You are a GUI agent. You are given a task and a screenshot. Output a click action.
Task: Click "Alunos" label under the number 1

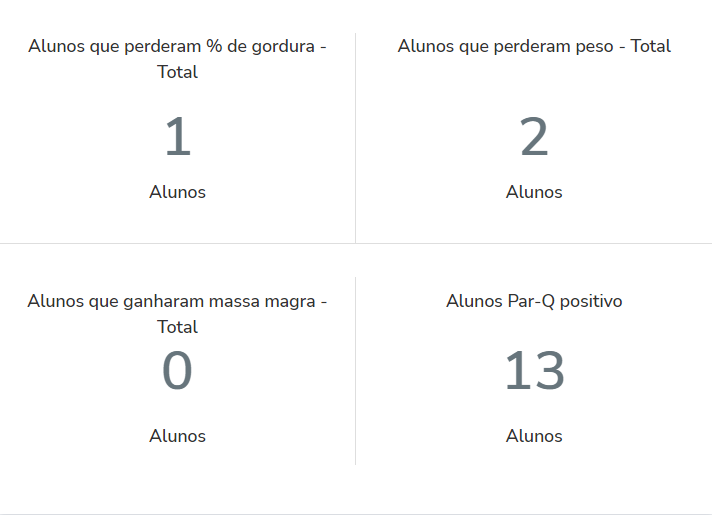[177, 192]
